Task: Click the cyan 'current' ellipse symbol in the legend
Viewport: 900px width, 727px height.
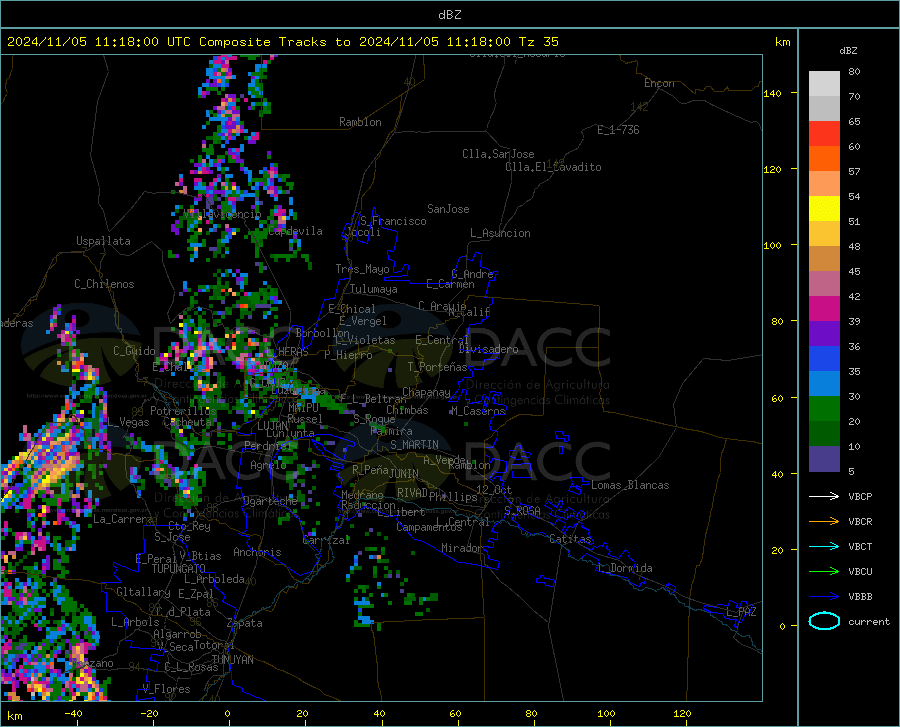Action: pyautogui.click(x=824, y=621)
